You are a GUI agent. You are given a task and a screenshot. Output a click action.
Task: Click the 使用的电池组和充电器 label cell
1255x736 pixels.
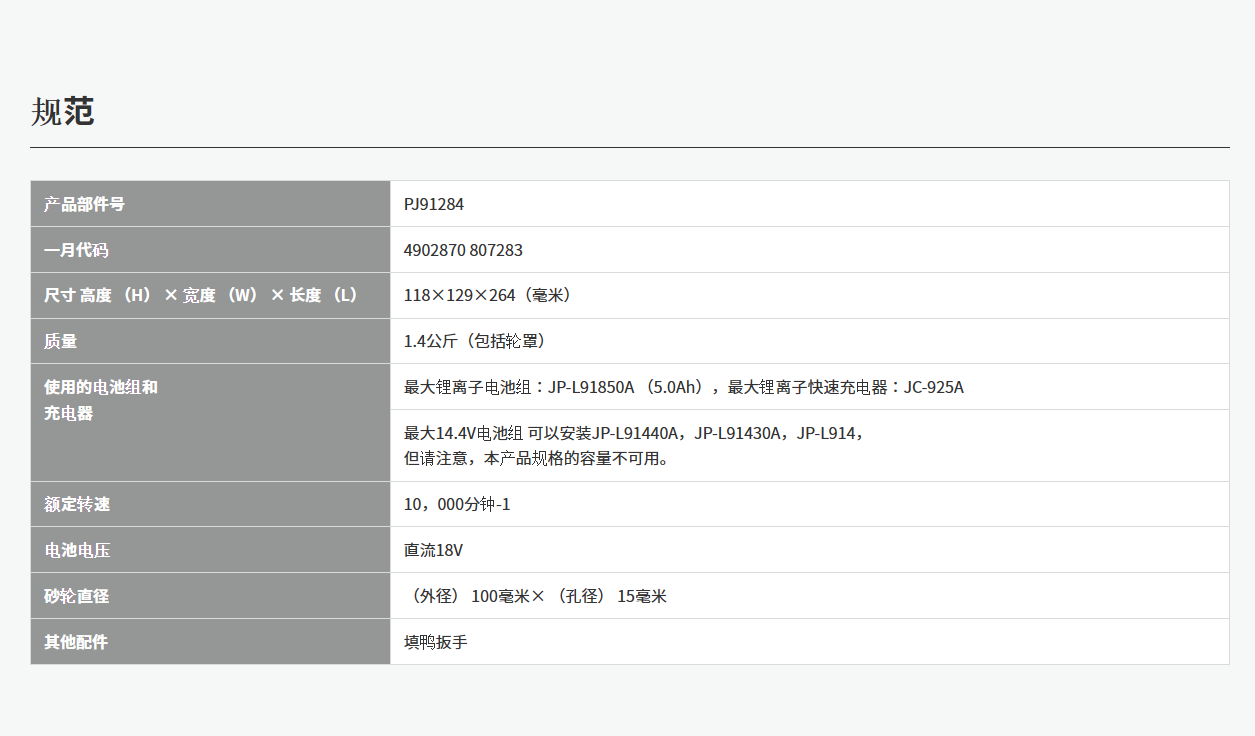click(210, 423)
